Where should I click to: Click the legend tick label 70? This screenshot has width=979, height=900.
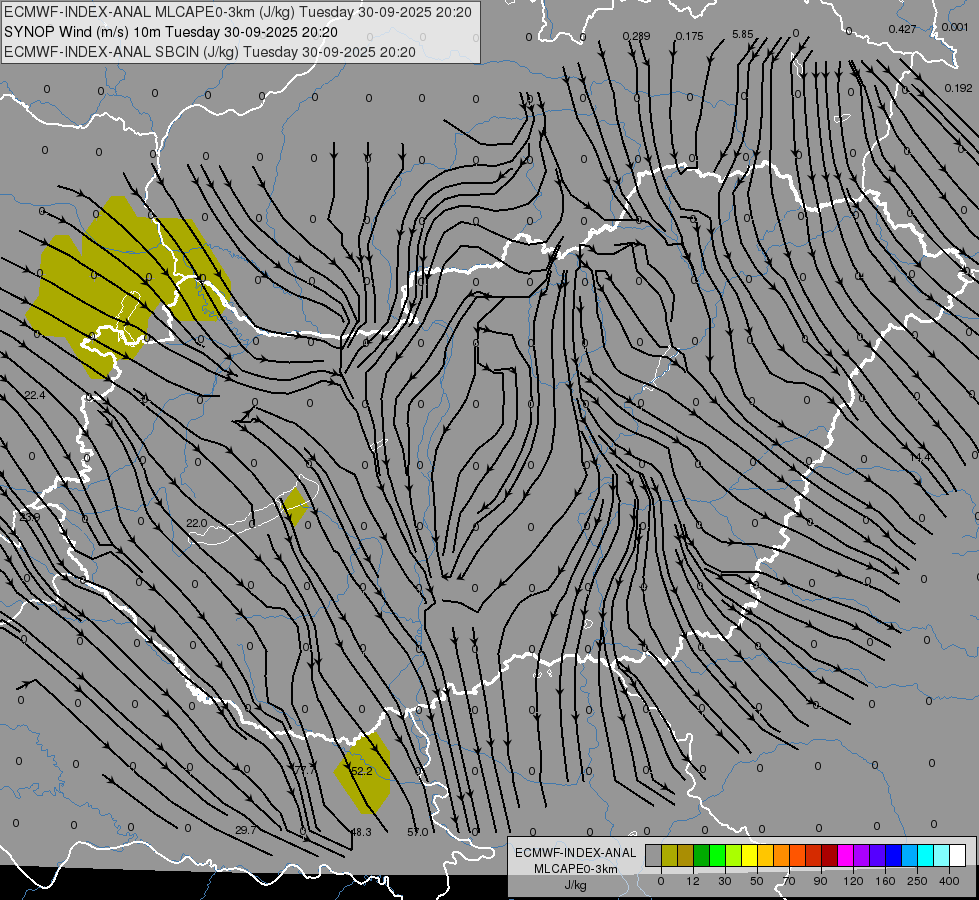tap(789, 881)
